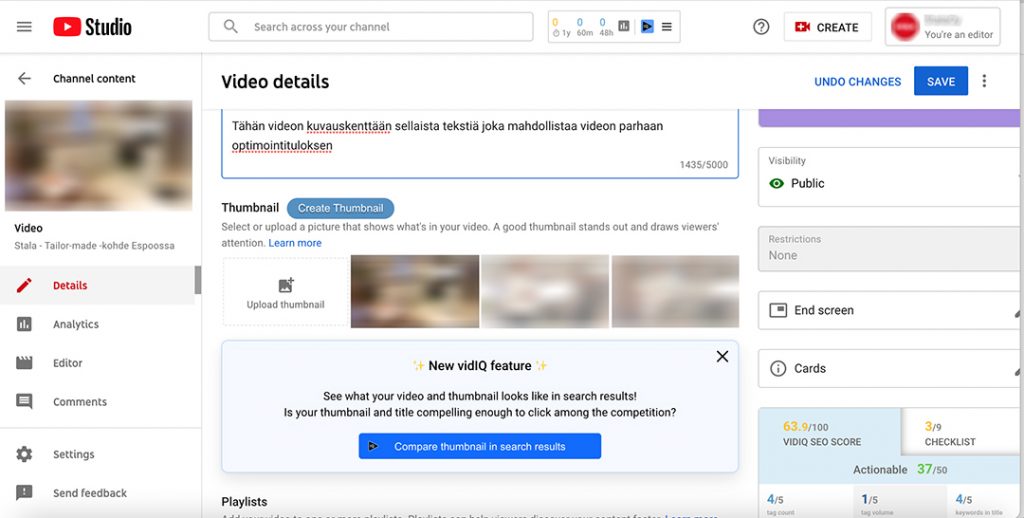1024x518 pixels.
Task: Click UNDO CHANGES
Action: point(857,82)
